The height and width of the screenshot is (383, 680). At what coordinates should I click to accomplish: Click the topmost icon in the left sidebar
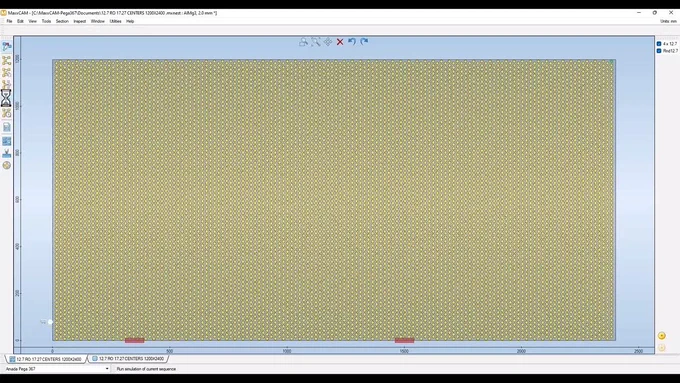coord(7,46)
